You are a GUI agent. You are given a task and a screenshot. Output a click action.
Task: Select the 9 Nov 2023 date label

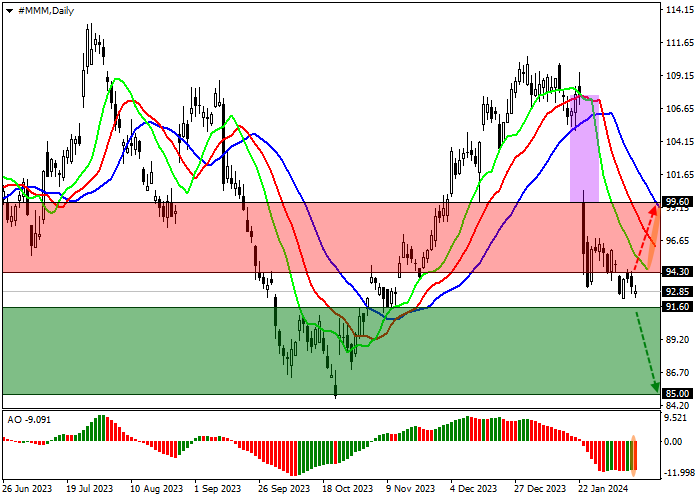click(x=411, y=489)
